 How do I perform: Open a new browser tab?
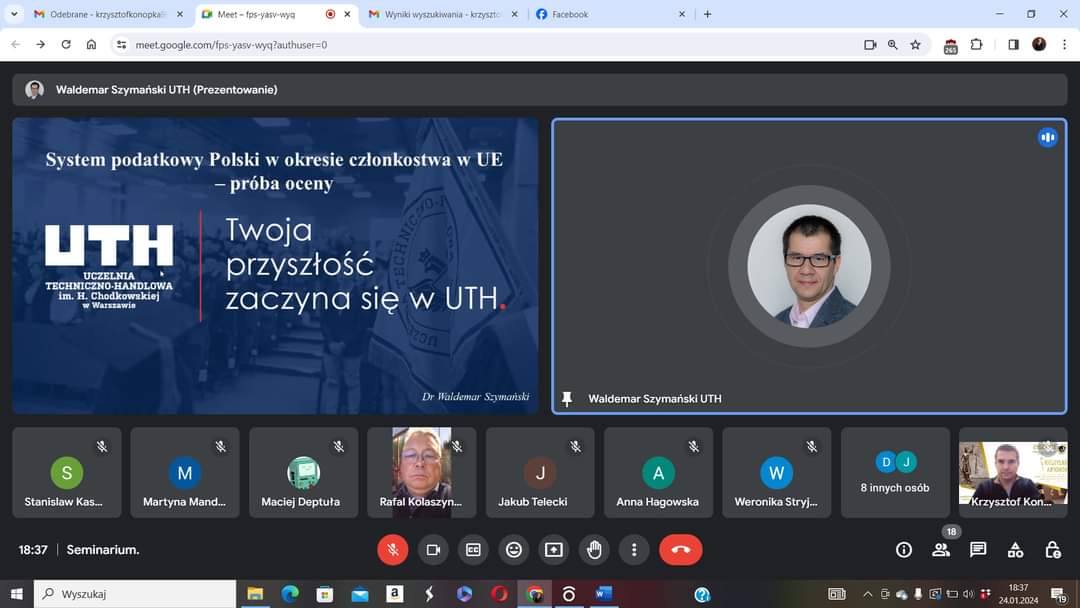tap(707, 14)
